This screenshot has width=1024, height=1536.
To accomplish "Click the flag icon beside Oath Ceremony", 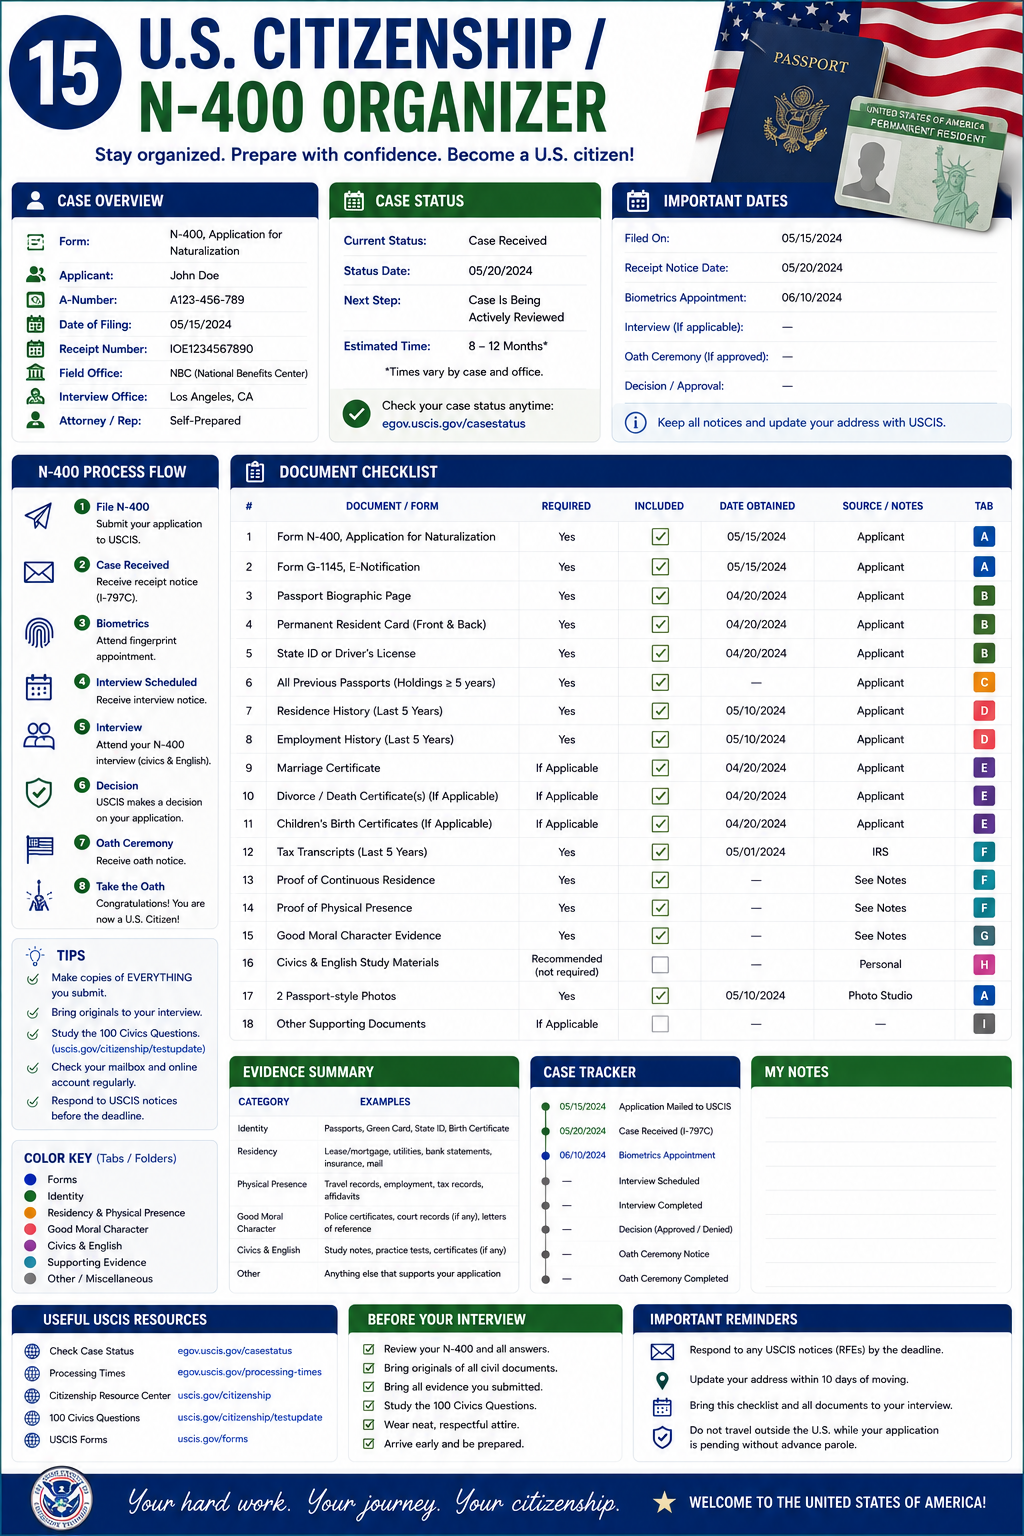I will point(39,849).
